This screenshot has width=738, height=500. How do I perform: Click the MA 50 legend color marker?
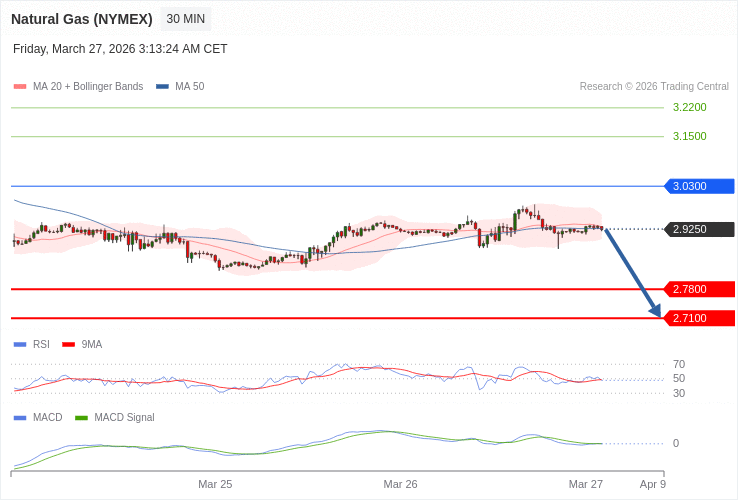(162, 87)
